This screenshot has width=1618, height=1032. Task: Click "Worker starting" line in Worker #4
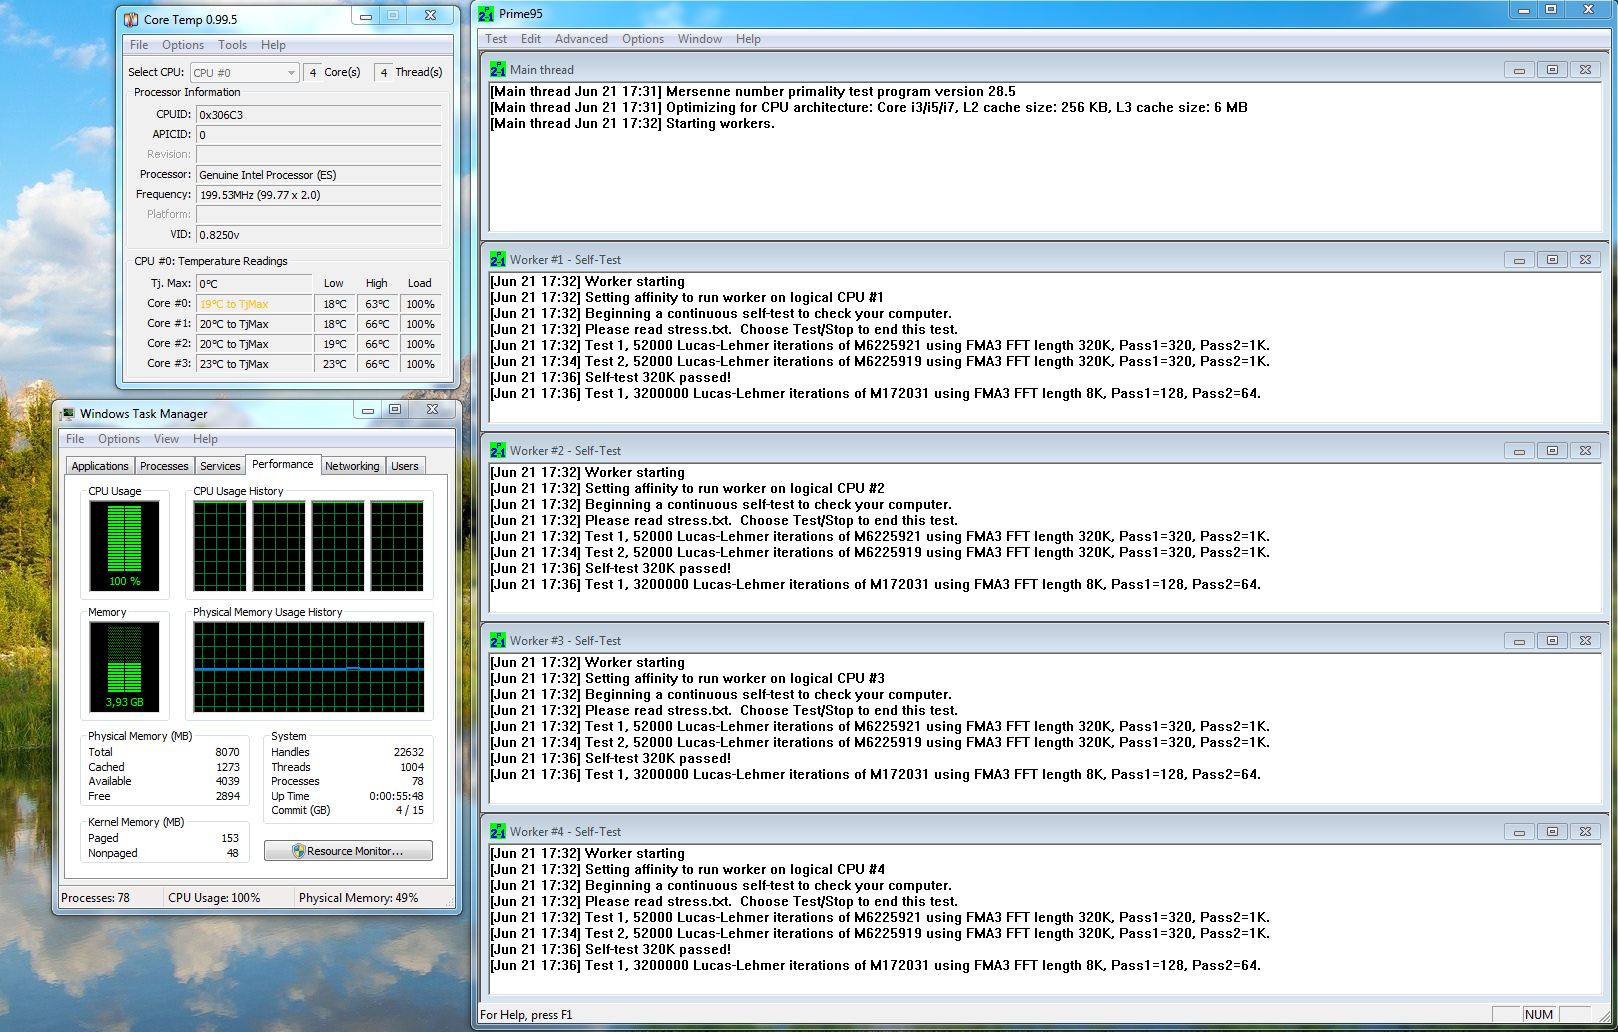pyautogui.click(x=587, y=853)
